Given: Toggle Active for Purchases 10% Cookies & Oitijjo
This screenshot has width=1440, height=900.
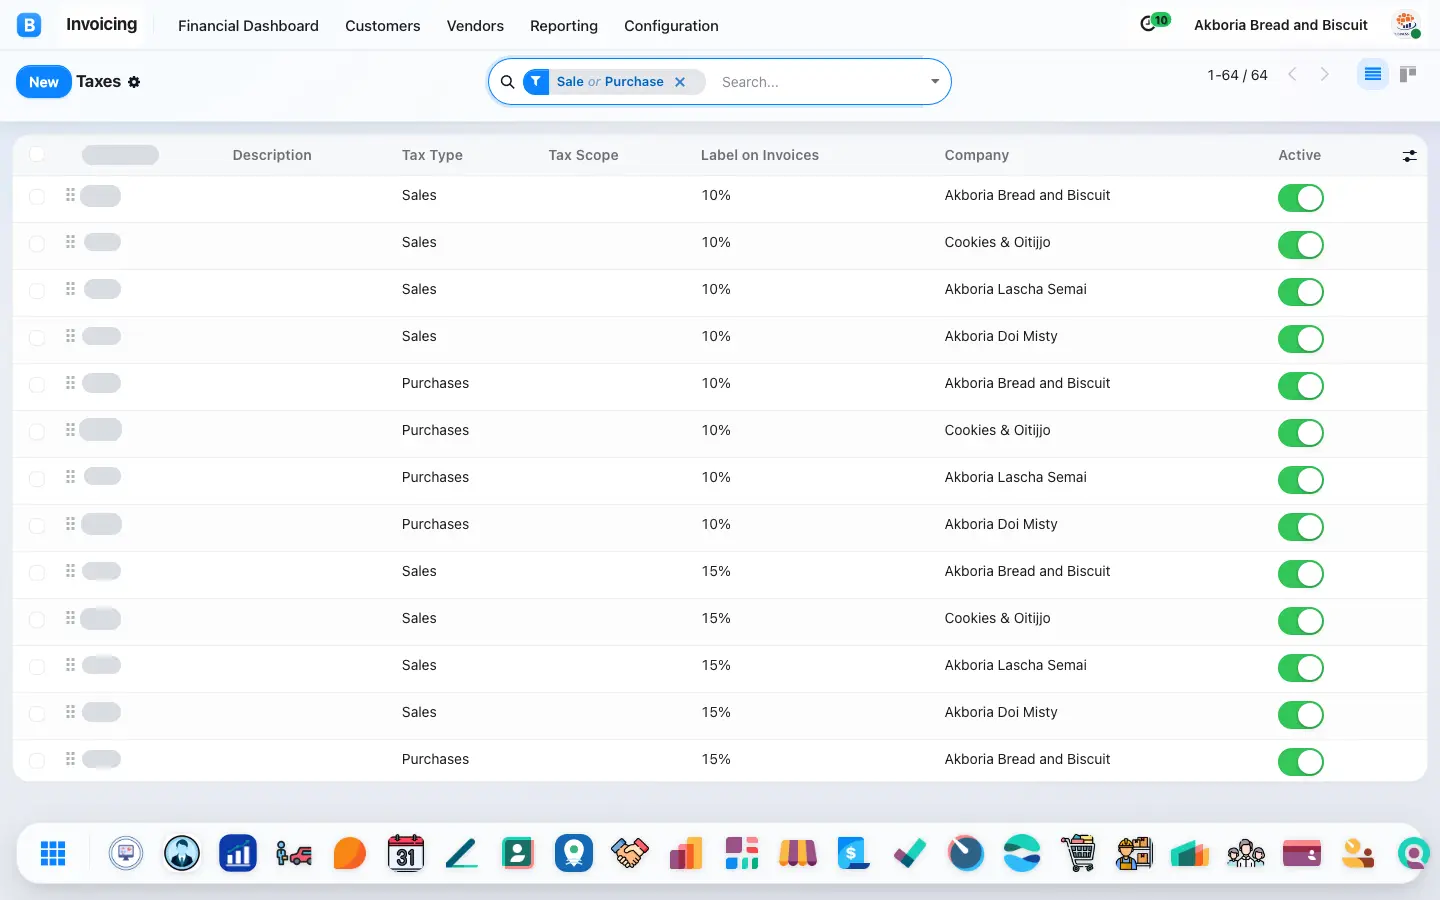Looking at the screenshot, I should [1300, 433].
